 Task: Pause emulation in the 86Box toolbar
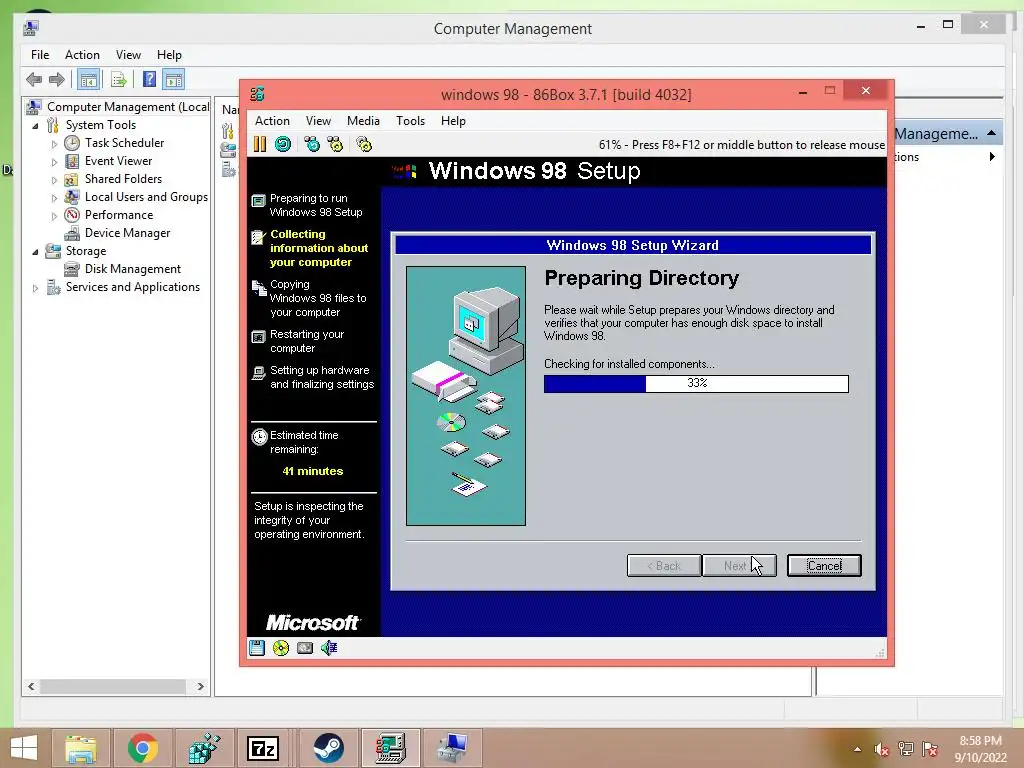pos(260,144)
